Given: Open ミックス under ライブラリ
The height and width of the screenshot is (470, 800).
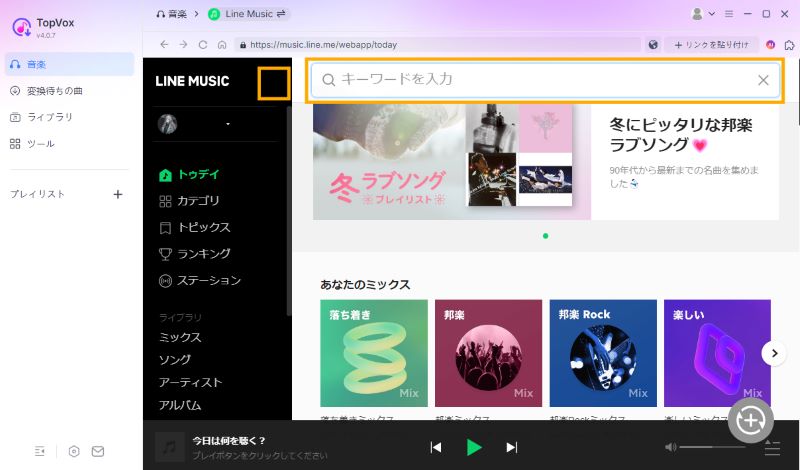Looking at the screenshot, I should coord(180,337).
